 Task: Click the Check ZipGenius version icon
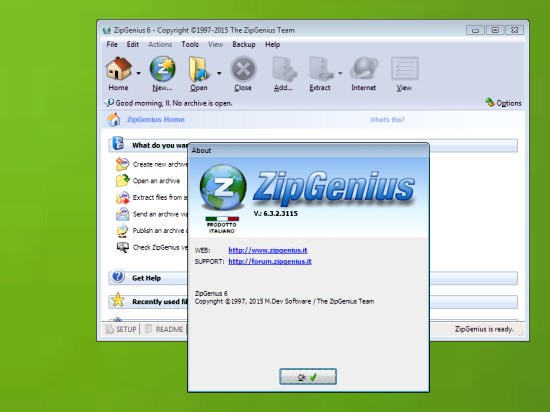pyautogui.click(x=122, y=247)
